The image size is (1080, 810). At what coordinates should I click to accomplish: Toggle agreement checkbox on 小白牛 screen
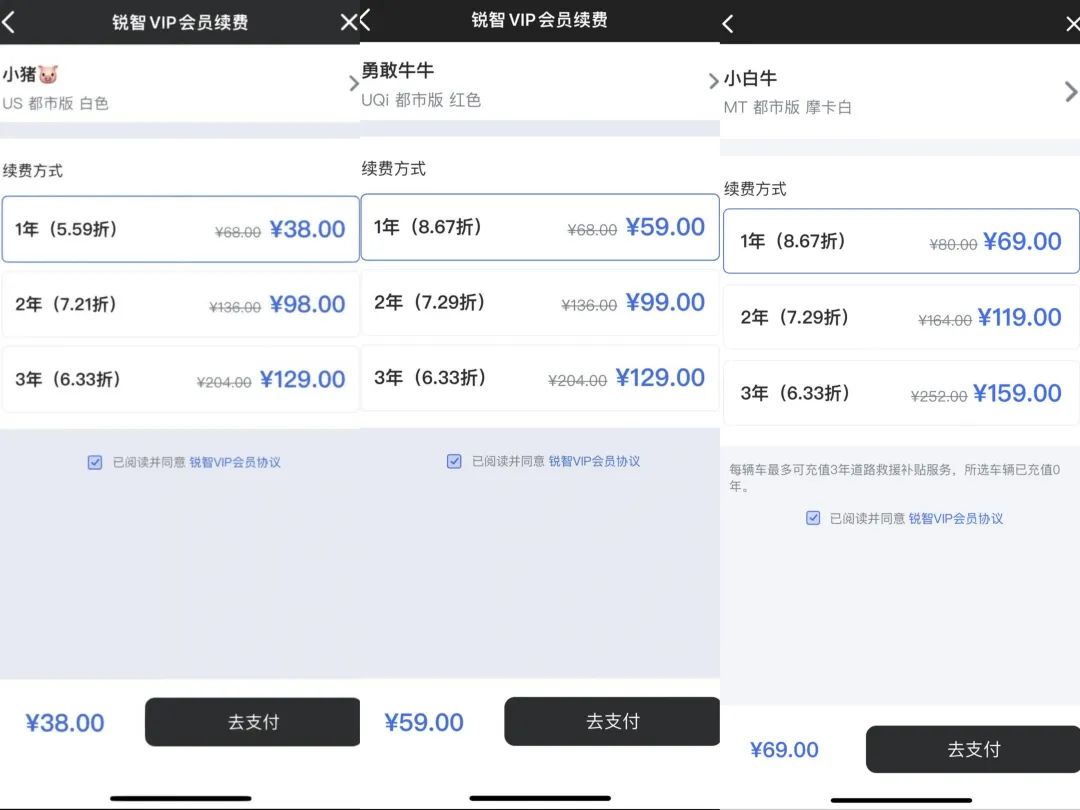tap(813, 518)
